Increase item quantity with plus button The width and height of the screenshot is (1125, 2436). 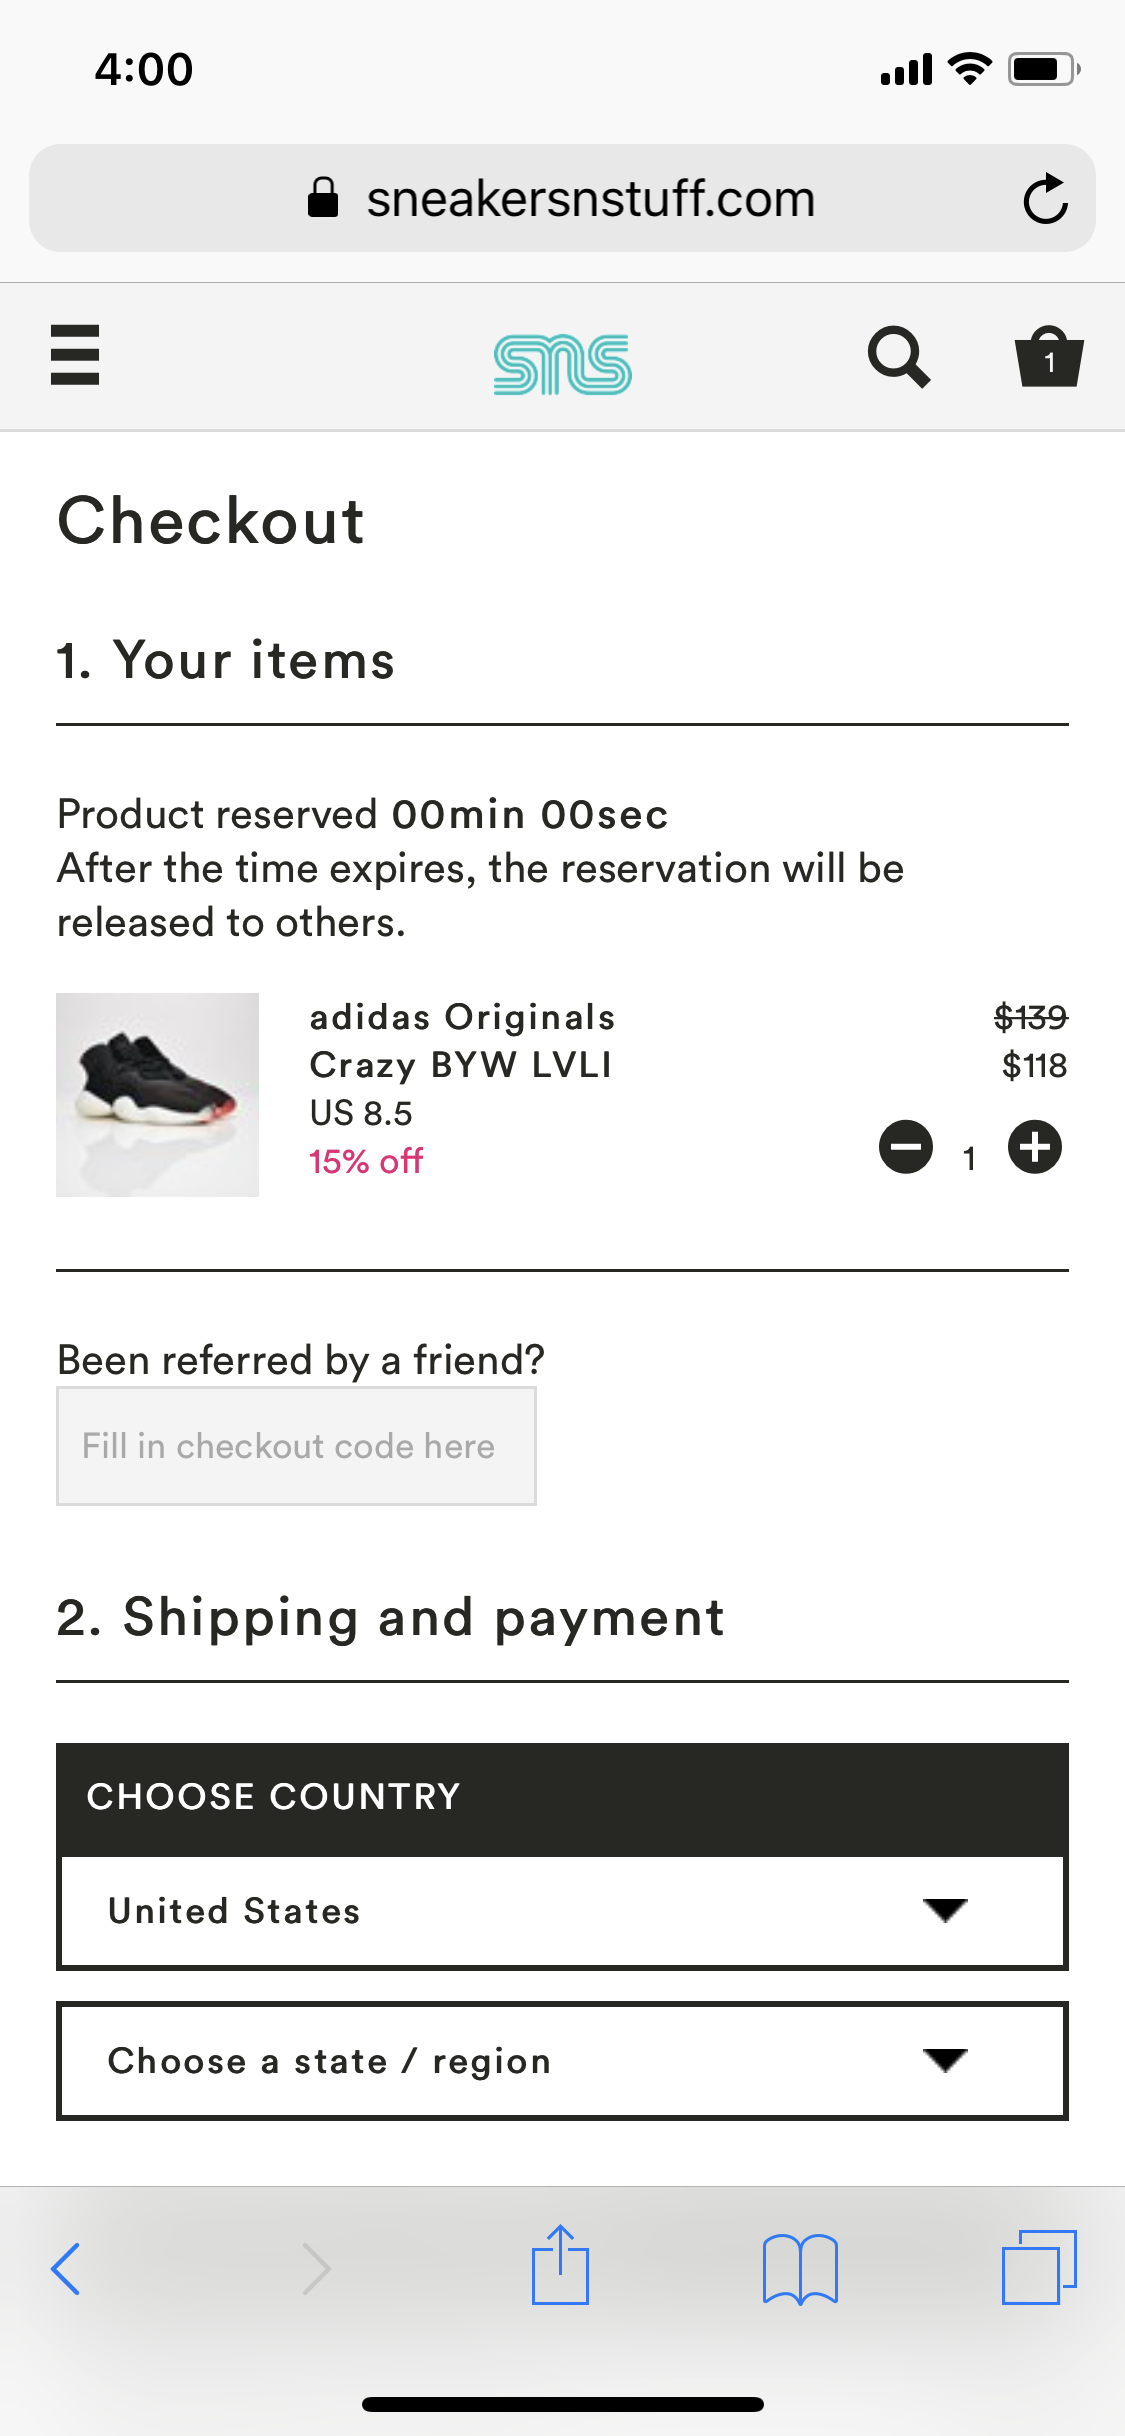click(1035, 1147)
